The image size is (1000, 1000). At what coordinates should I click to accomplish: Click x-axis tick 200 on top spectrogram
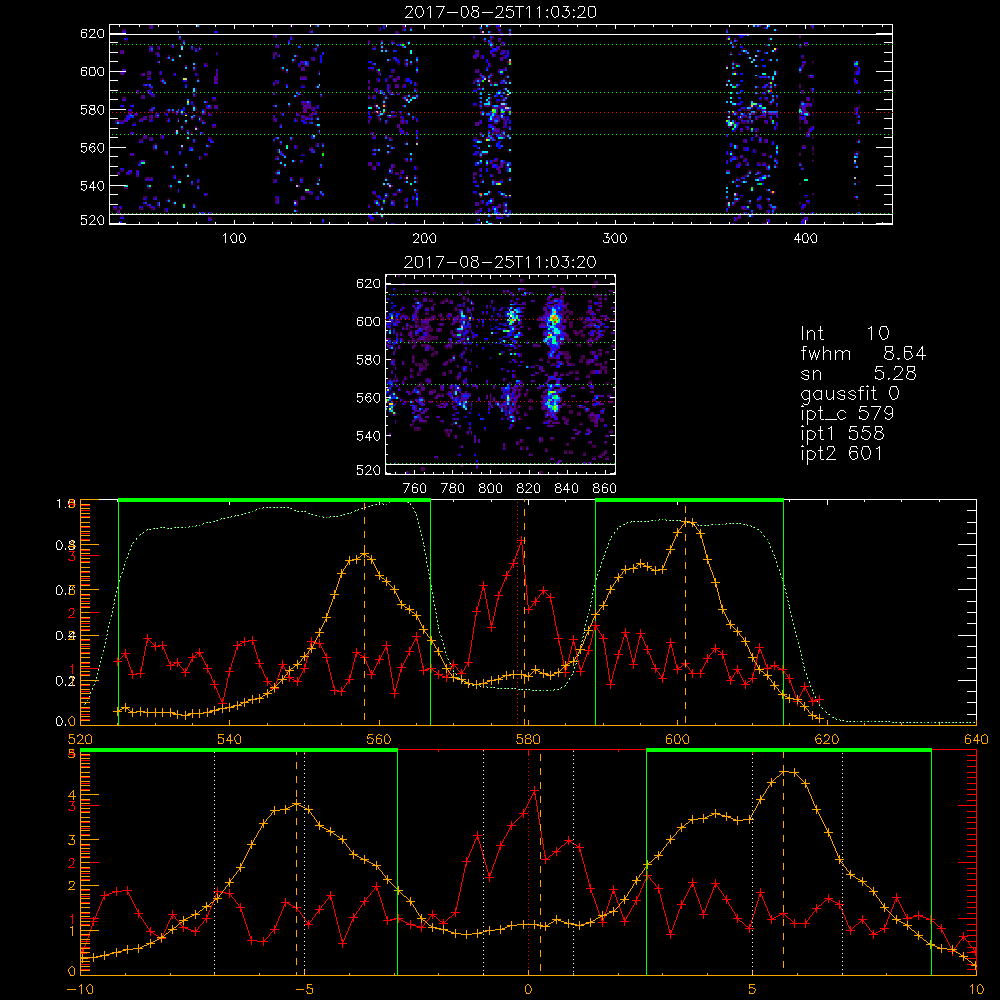tap(424, 239)
